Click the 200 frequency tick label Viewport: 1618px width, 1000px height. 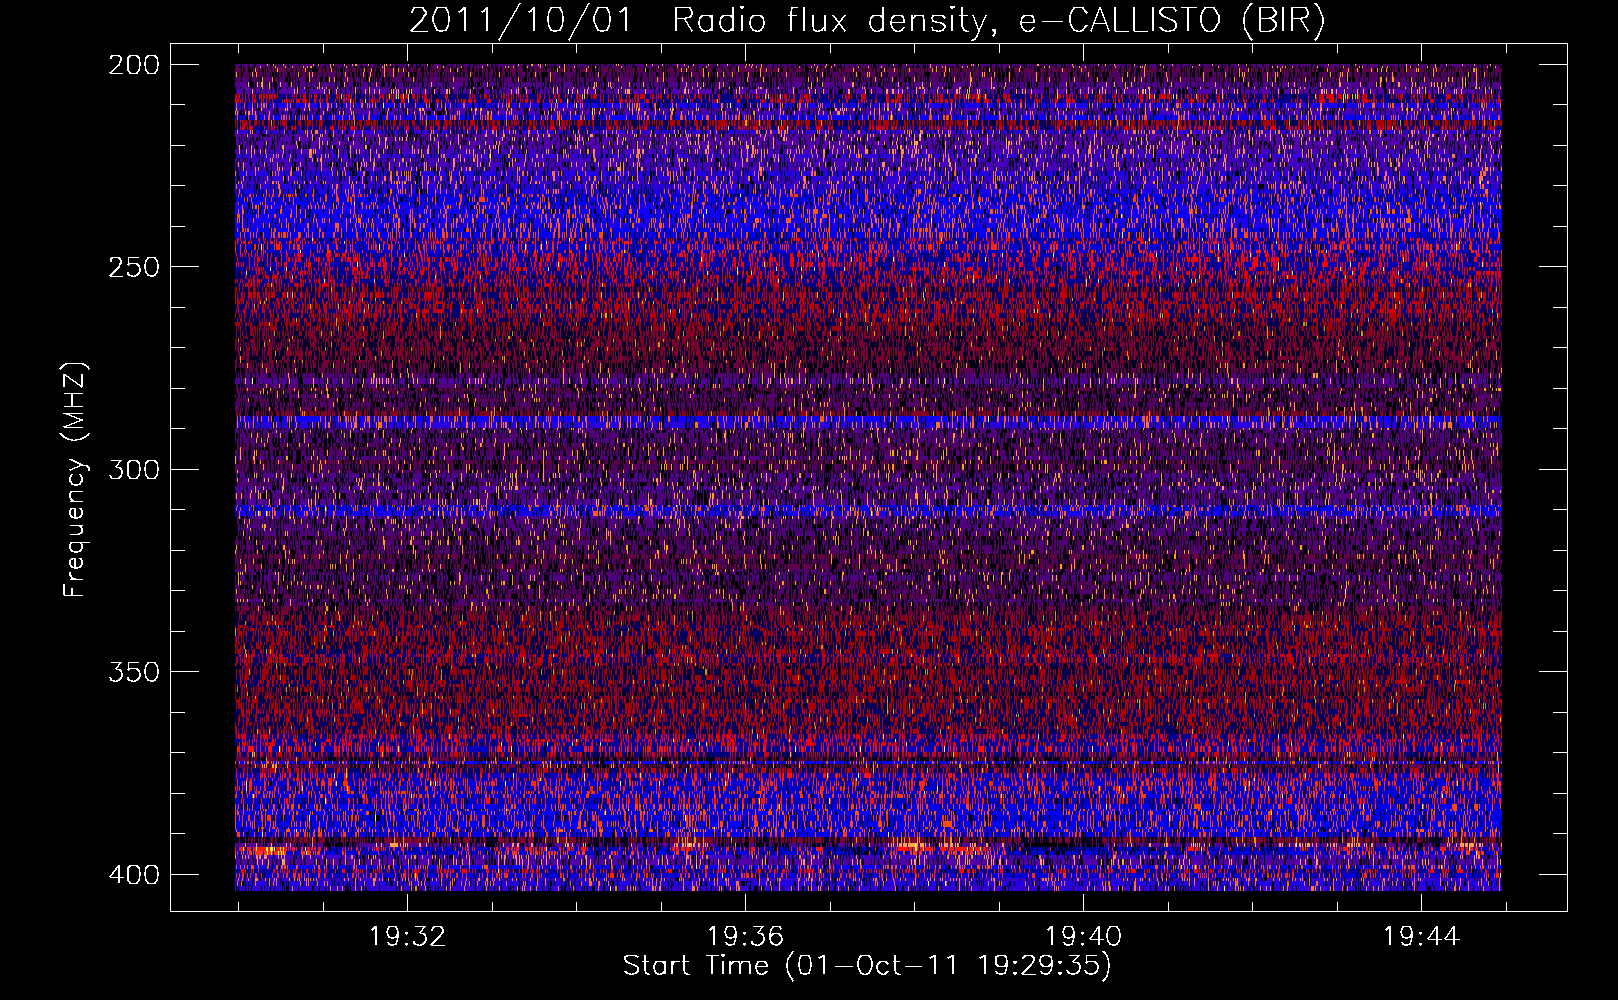click(133, 65)
